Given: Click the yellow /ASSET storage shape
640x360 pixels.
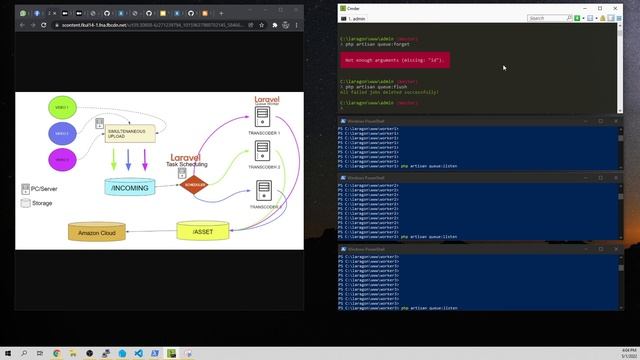Looking at the screenshot, I should tap(203, 231).
